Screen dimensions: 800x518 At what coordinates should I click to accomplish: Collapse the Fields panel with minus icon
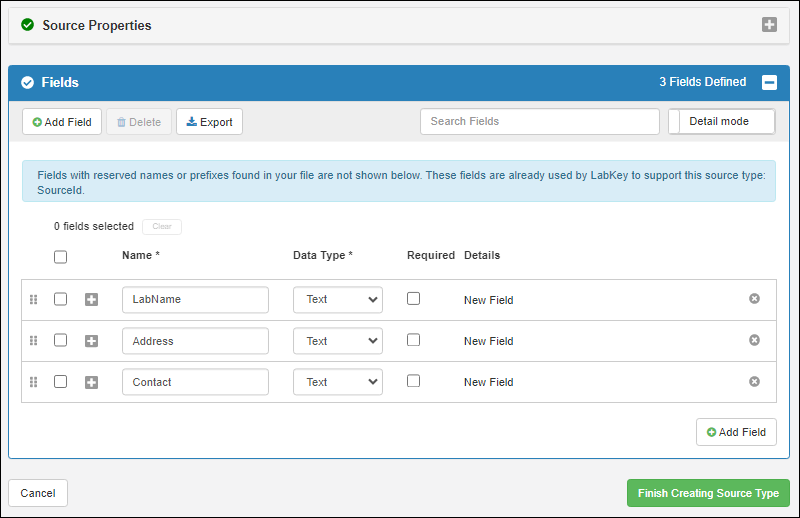(769, 83)
